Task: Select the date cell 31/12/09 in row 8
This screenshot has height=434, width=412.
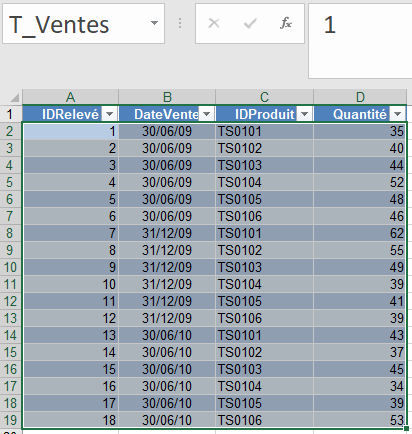Action: (x=167, y=233)
